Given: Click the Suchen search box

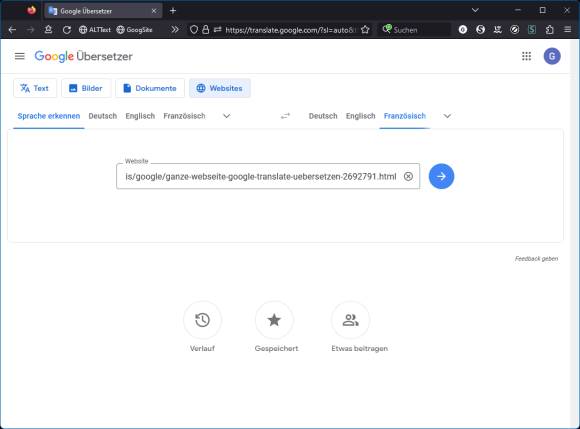Looking at the screenshot, I should pyautogui.click(x=414, y=30).
